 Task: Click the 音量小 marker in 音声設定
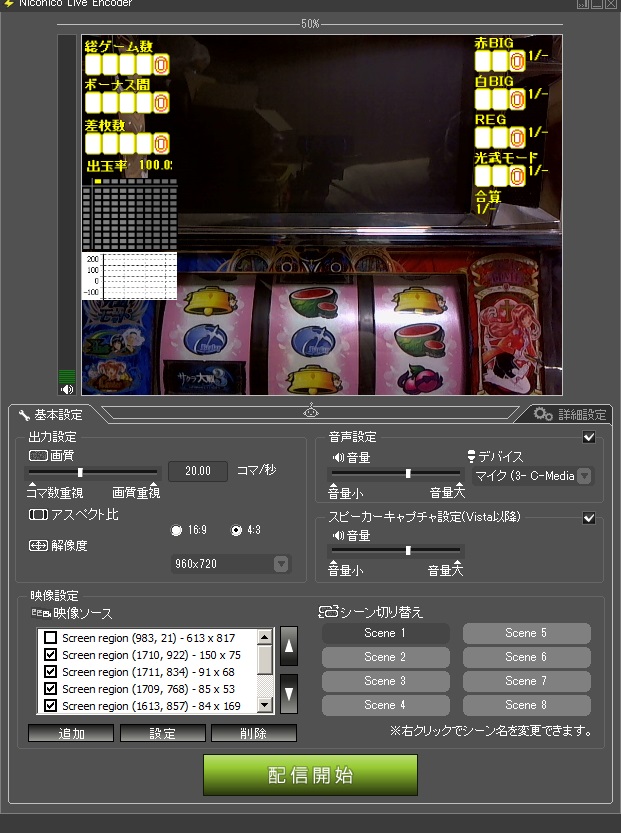tap(333, 486)
